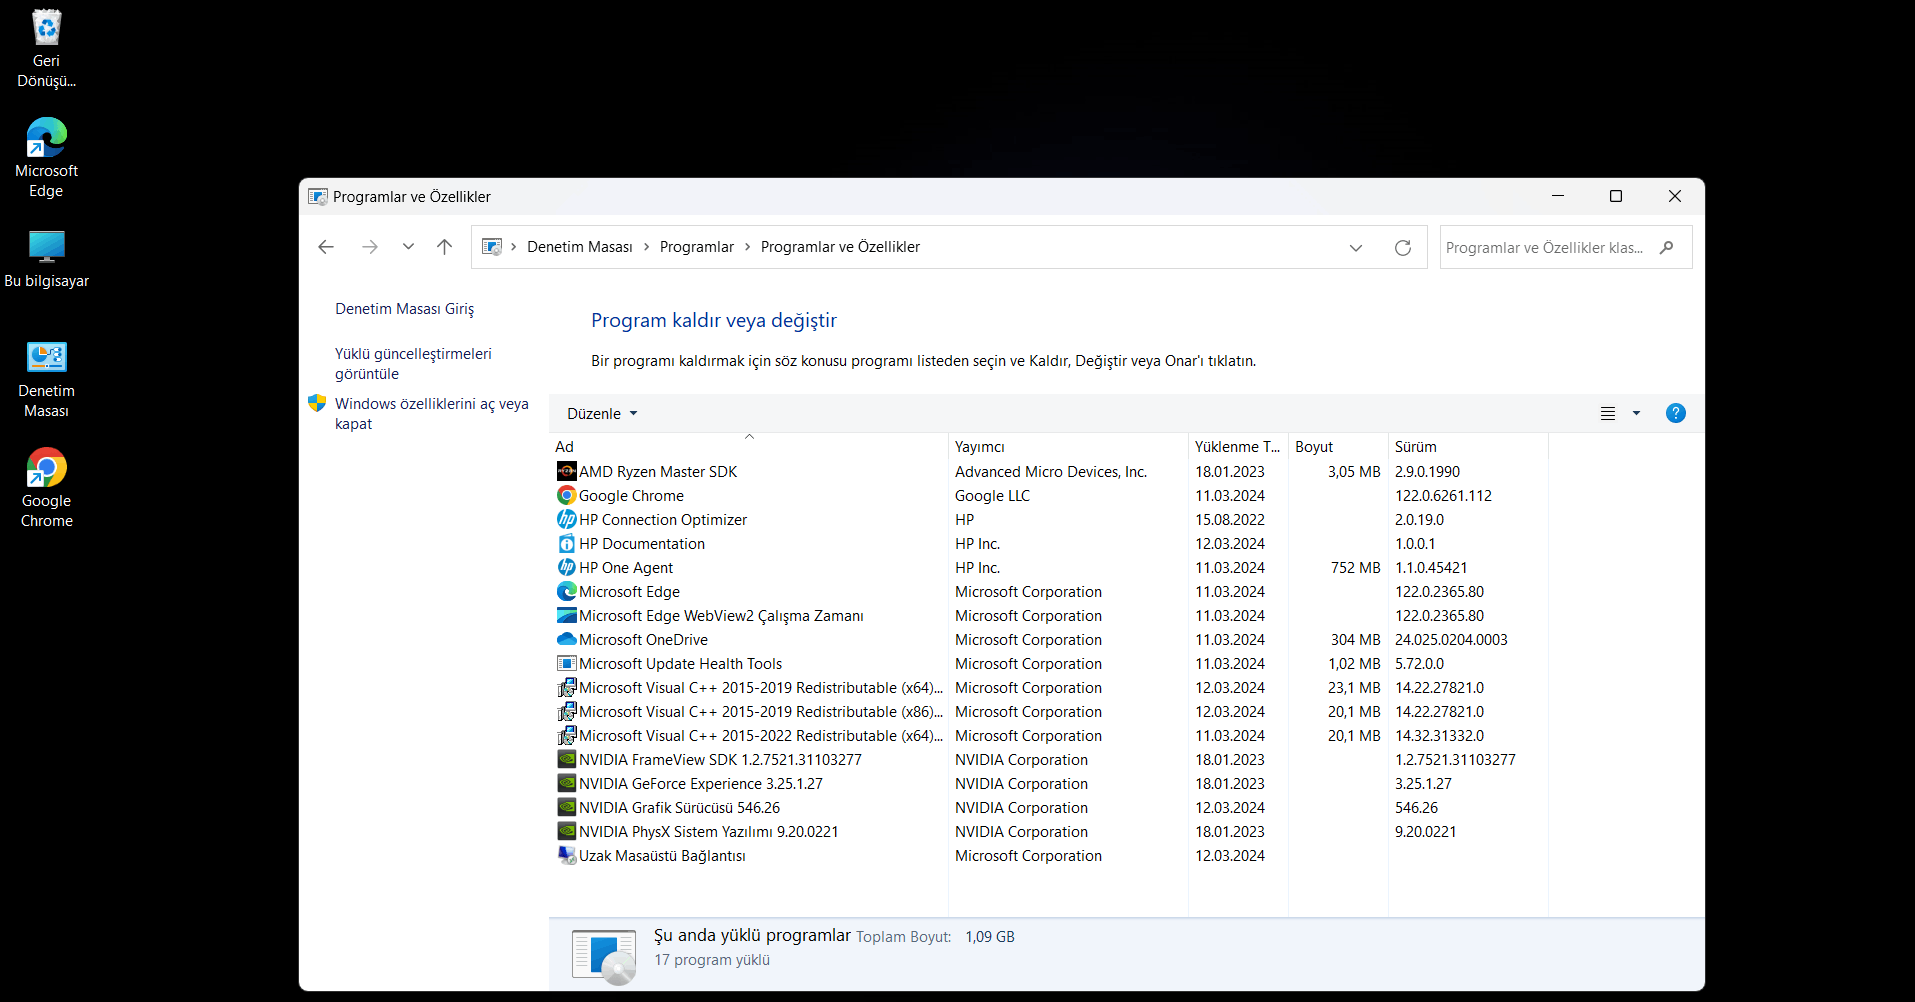Open the recent locations chevron
The width and height of the screenshot is (1915, 1002).
408,247
